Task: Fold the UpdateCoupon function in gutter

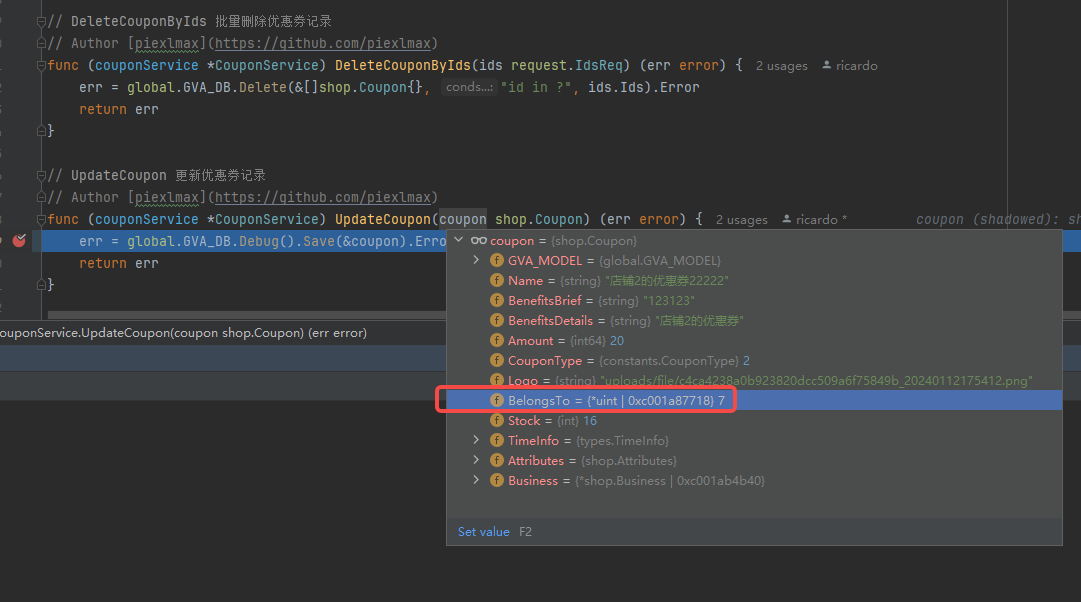Action: click(x=41, y=219)
